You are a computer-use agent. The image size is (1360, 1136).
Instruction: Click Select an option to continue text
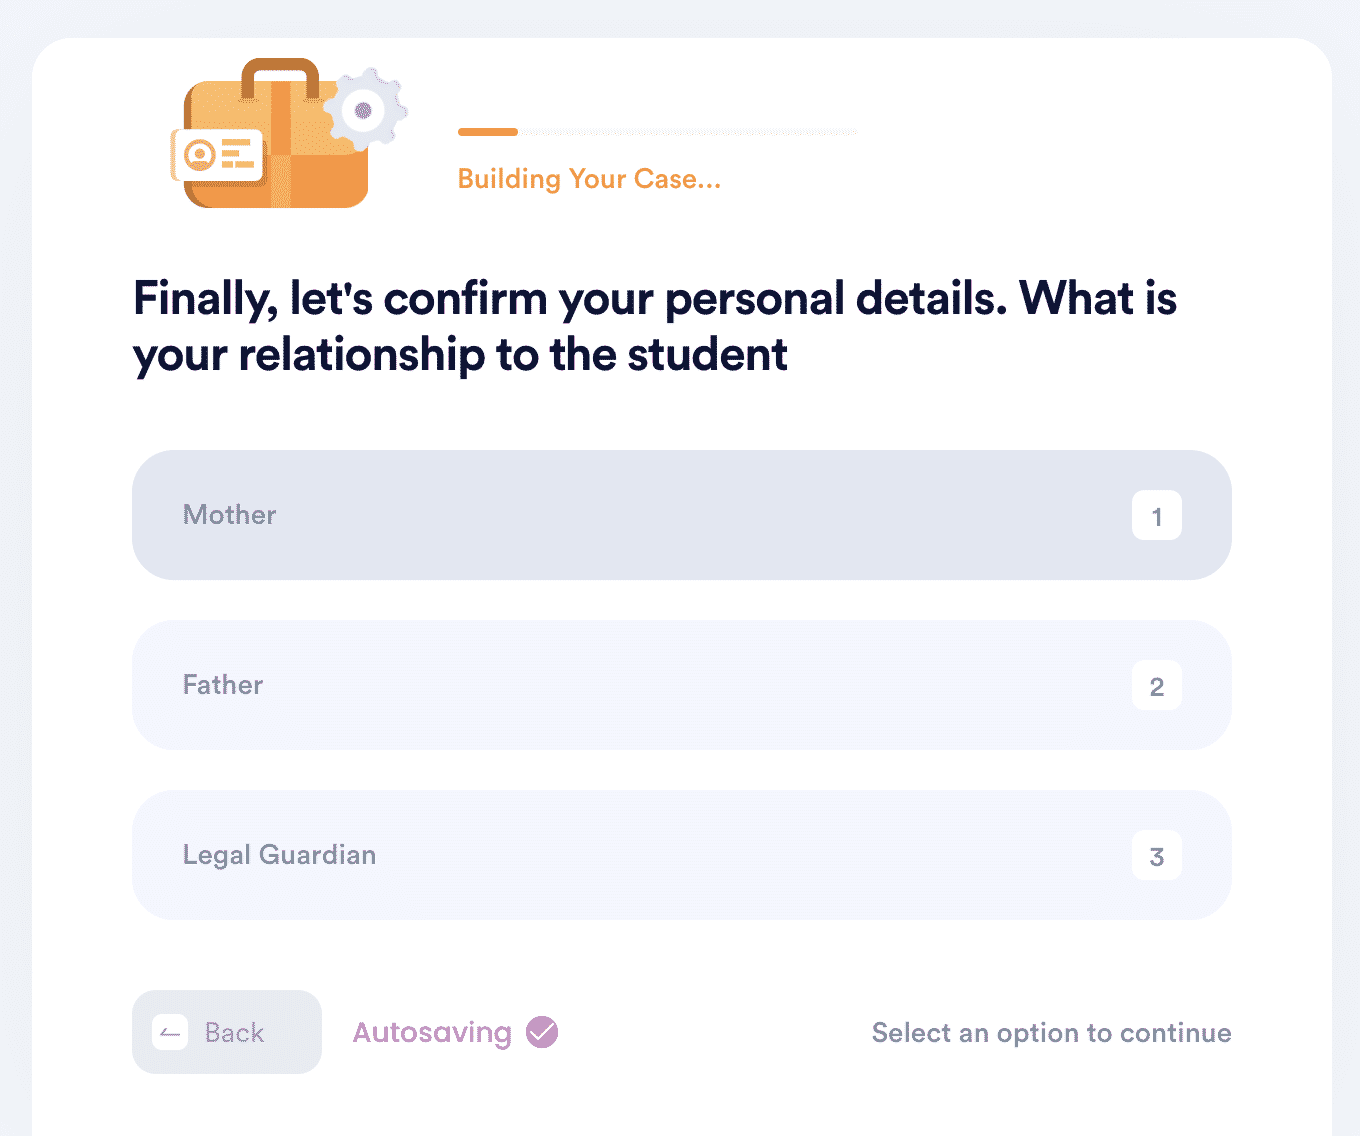(x=1051, y=1033)
